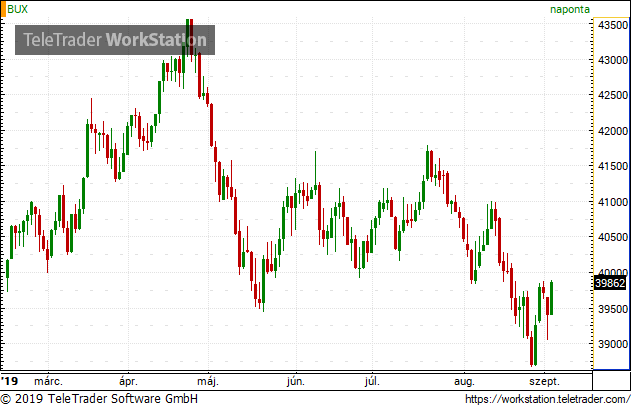Image resolution: width=631 pixels, height=408 pixels.
Task: Open the workstation.teletrader.com link
Action: click(x=547, y=399)
